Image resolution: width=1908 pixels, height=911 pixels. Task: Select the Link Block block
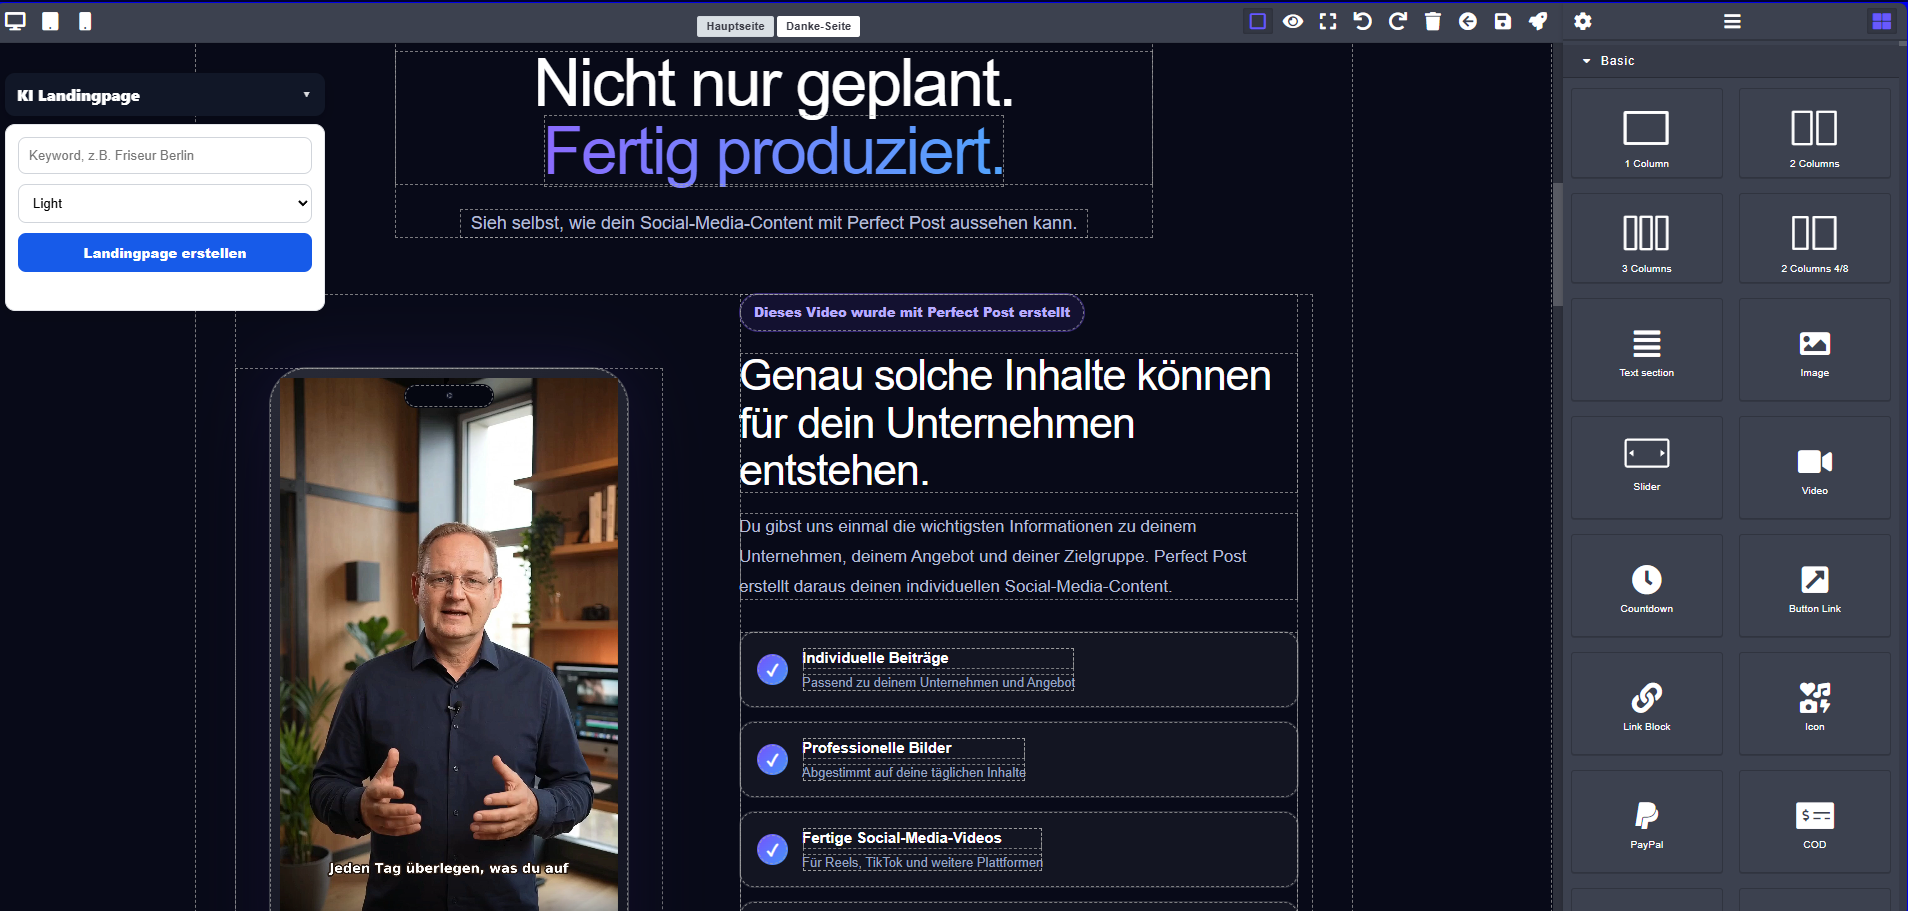[1647, 703]
